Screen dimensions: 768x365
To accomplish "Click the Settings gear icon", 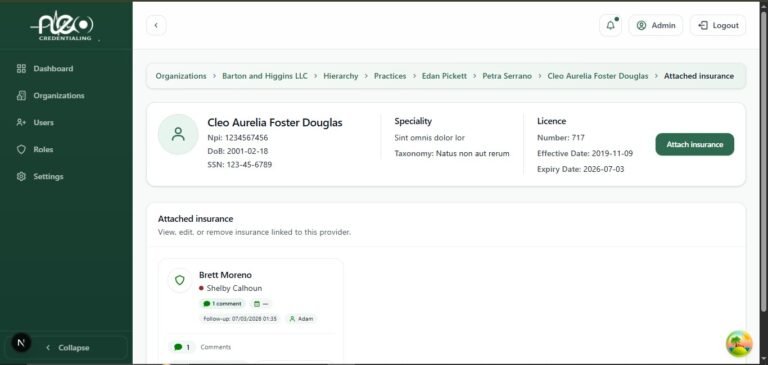I will point(21,176).
